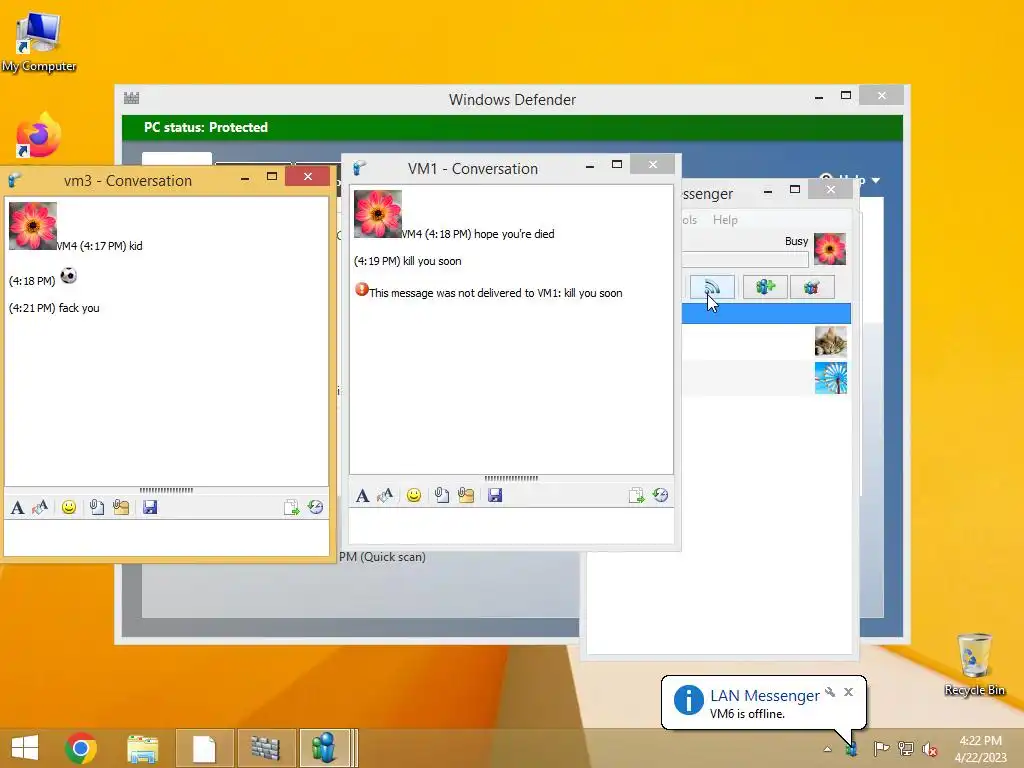Click the flower avatar in LAN Messenger main window
The image size is (1024, 768).
[830, 249]
